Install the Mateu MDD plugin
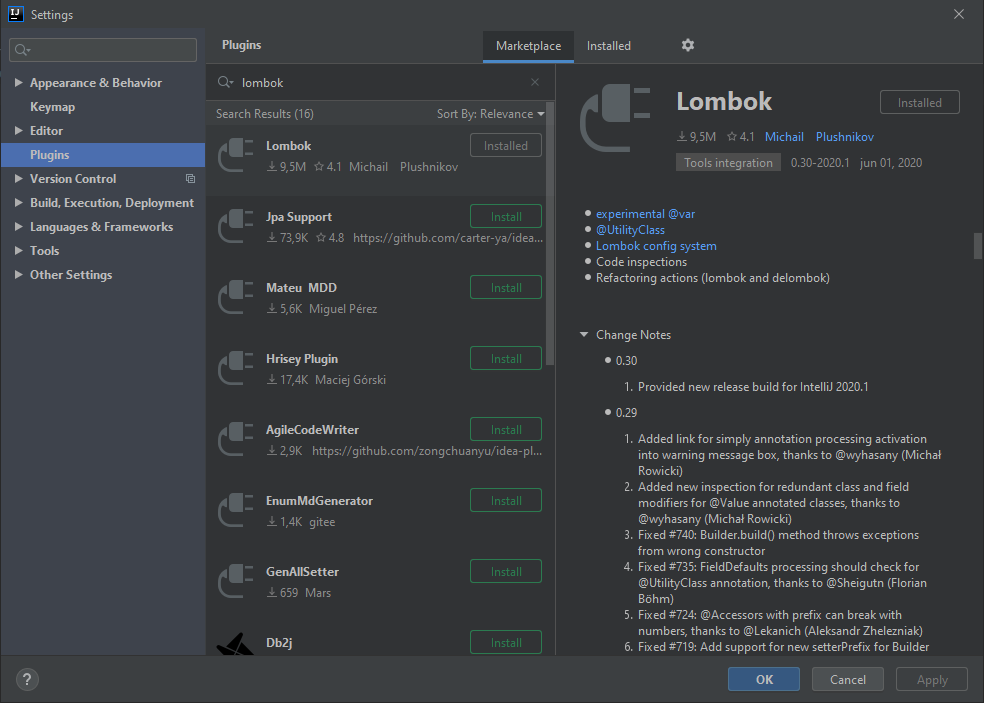Screen dimensions: 984x703 pos(506,287)
